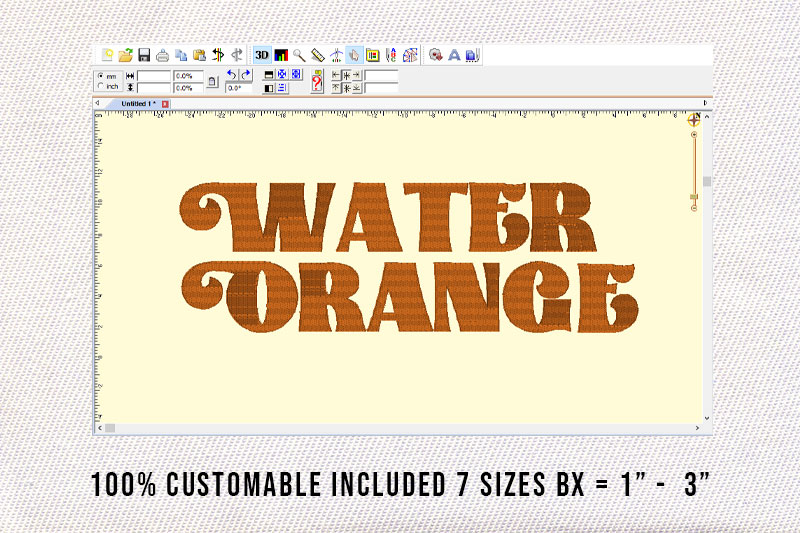Align objects to top edge

336,88
